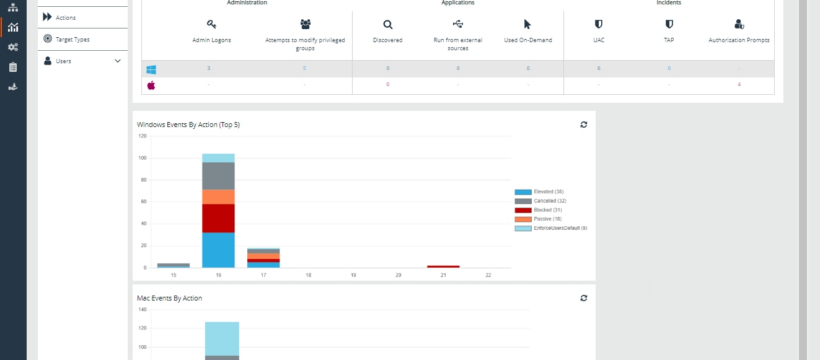
Task: Expand the Users menu chevron
Action: 118,61
